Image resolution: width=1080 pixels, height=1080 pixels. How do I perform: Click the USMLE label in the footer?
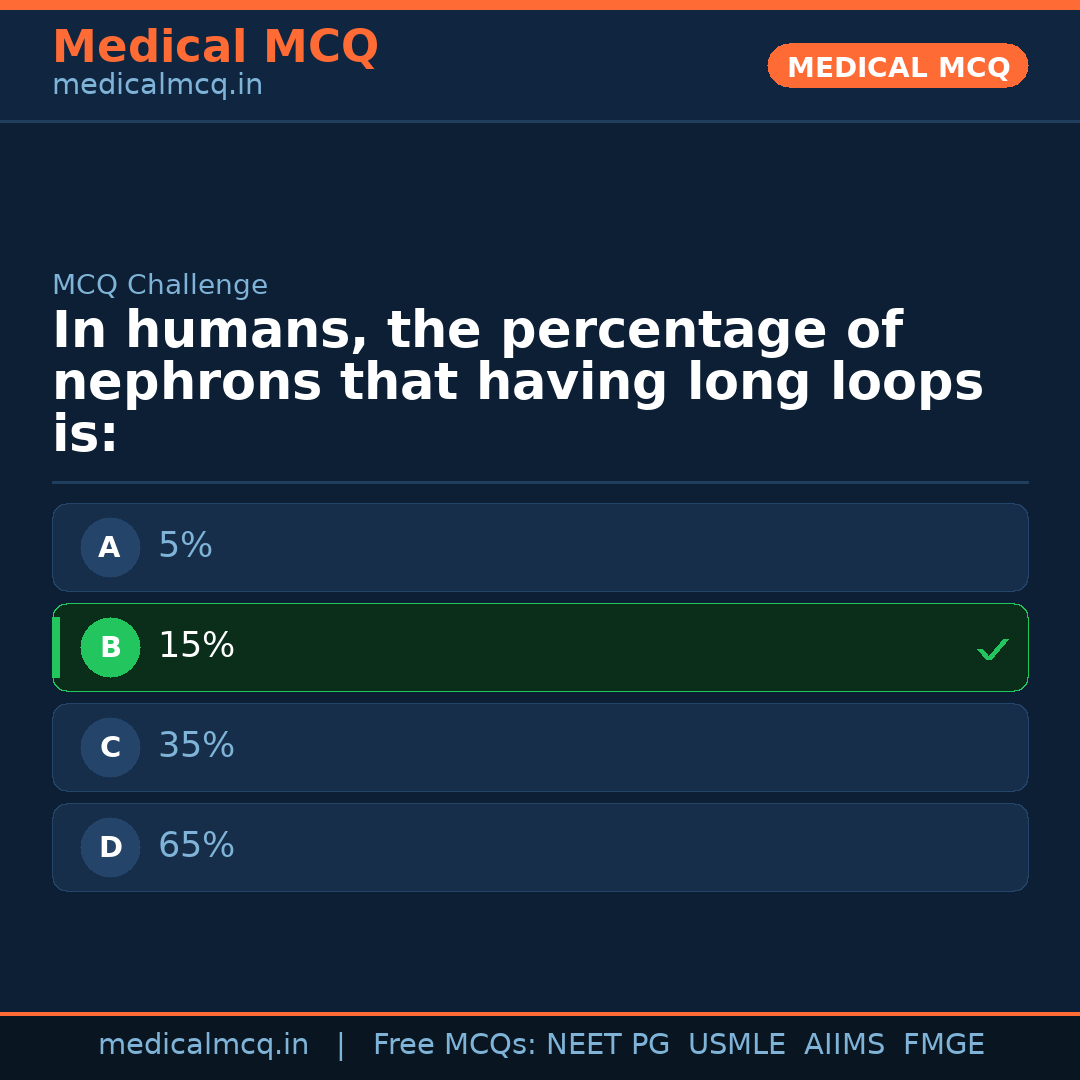click(736, 1045)
